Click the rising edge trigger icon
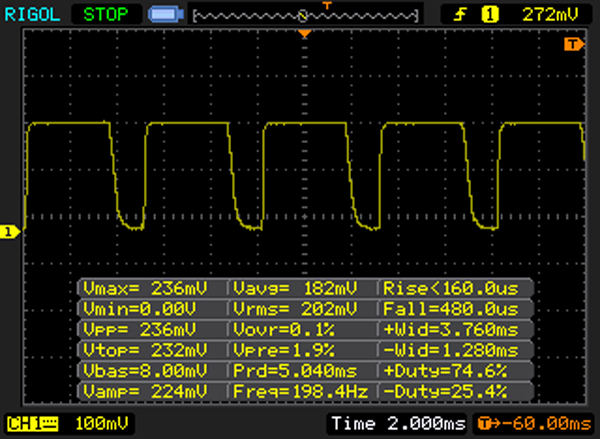Image resolution: width=600 pixels, height=439 pixels. point(460,15)
